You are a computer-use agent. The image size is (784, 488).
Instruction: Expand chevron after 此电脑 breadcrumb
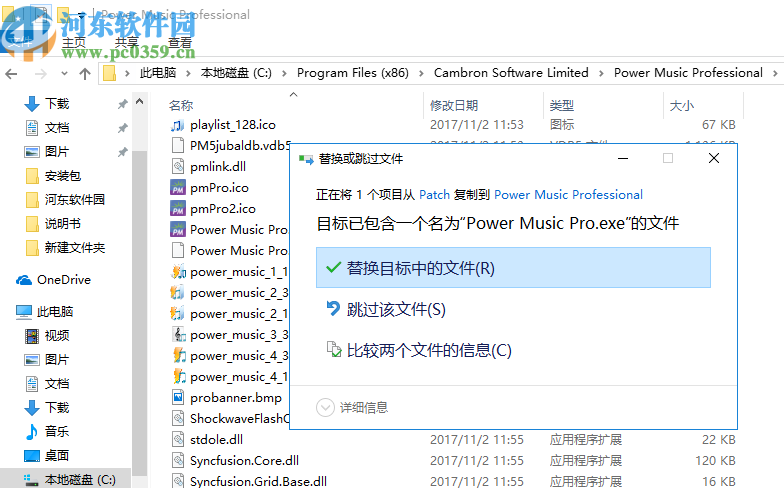click(x=188, y=74)
